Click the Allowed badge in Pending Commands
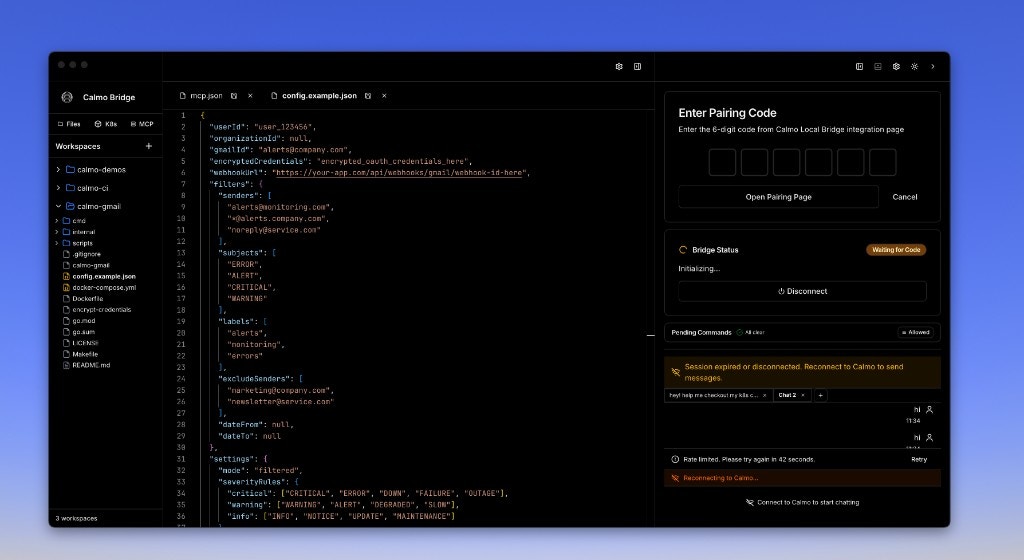Image resolution: width=1024 pixels, height=560 pixels. coord(916,332)
